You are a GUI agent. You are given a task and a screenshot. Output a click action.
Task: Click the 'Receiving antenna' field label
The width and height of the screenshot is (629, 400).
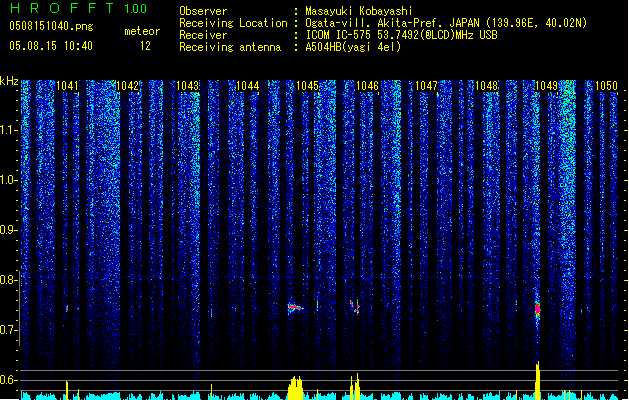(230, 47)
